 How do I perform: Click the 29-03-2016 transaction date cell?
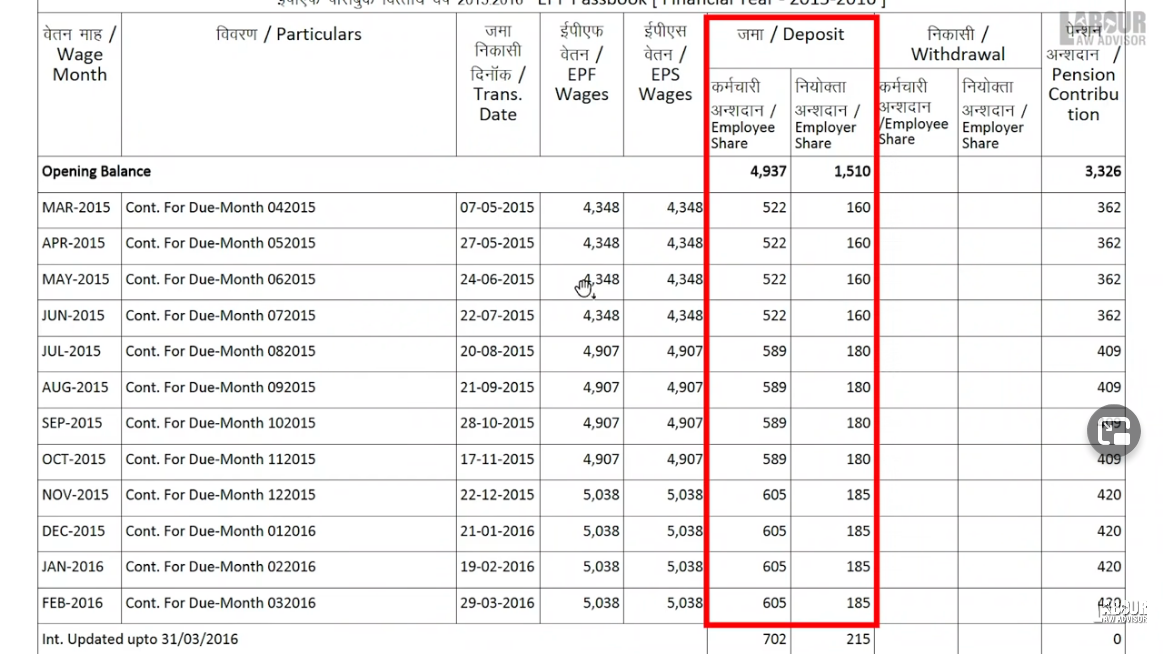point(497,603)
